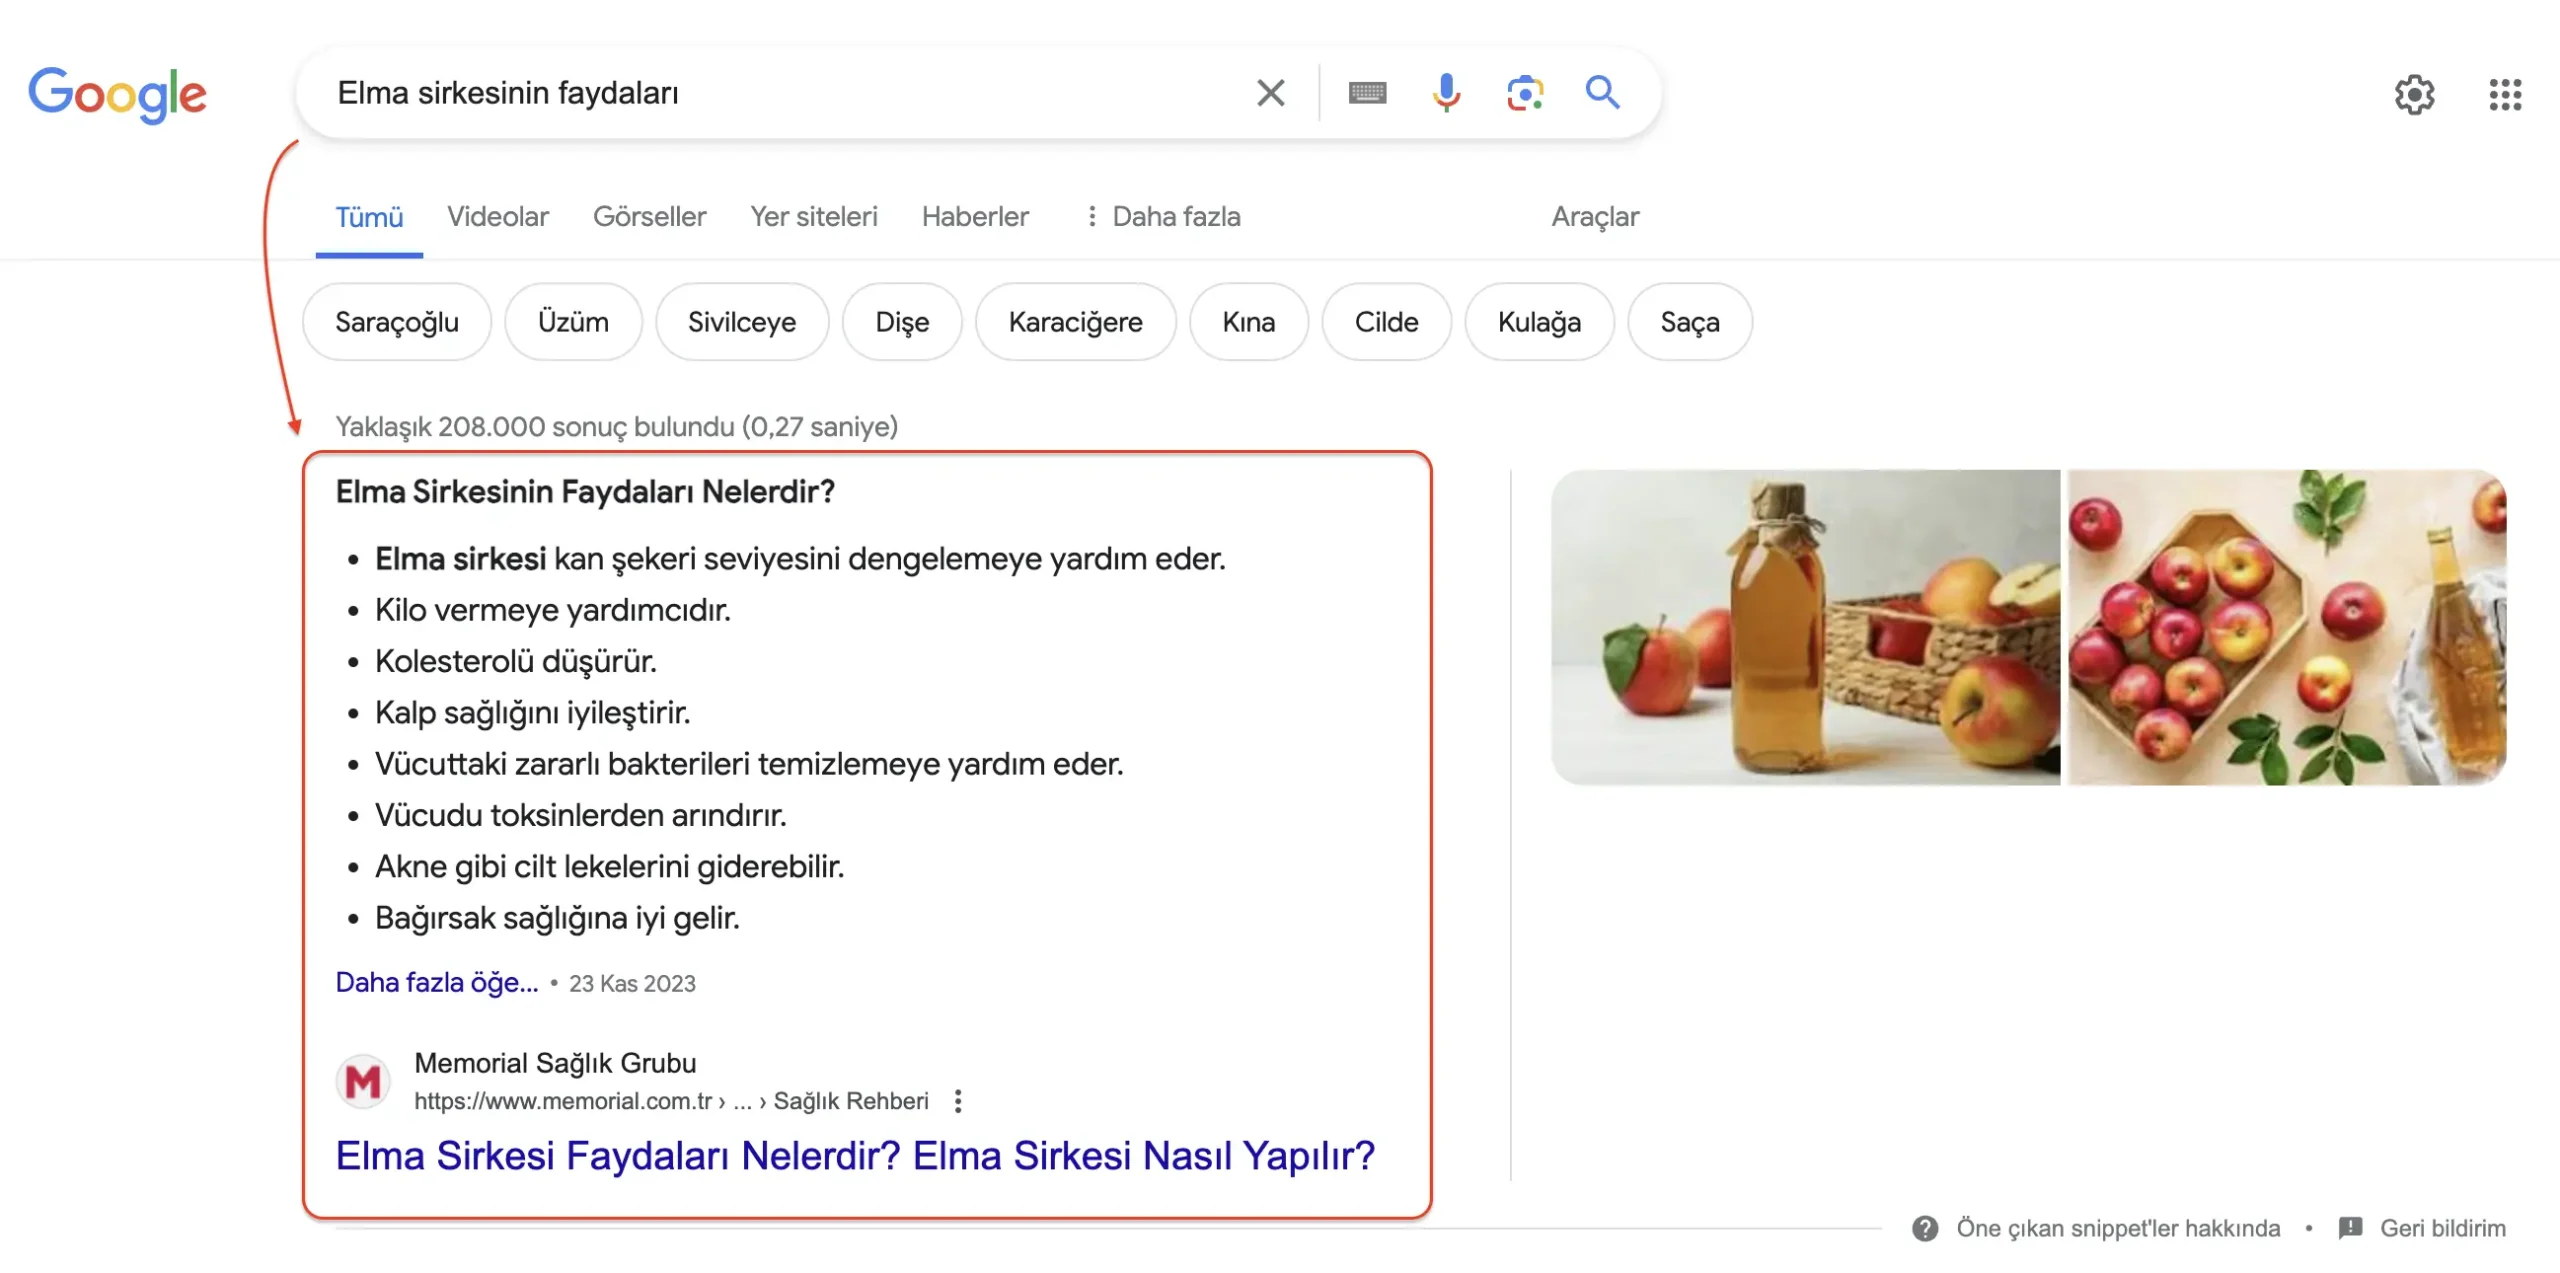This screenshot has height=1273, width=2560.
Task: Click the result count text Yaklaşık 208.000 sonuç
Action: pyautogui.click(x=616, y=427)
